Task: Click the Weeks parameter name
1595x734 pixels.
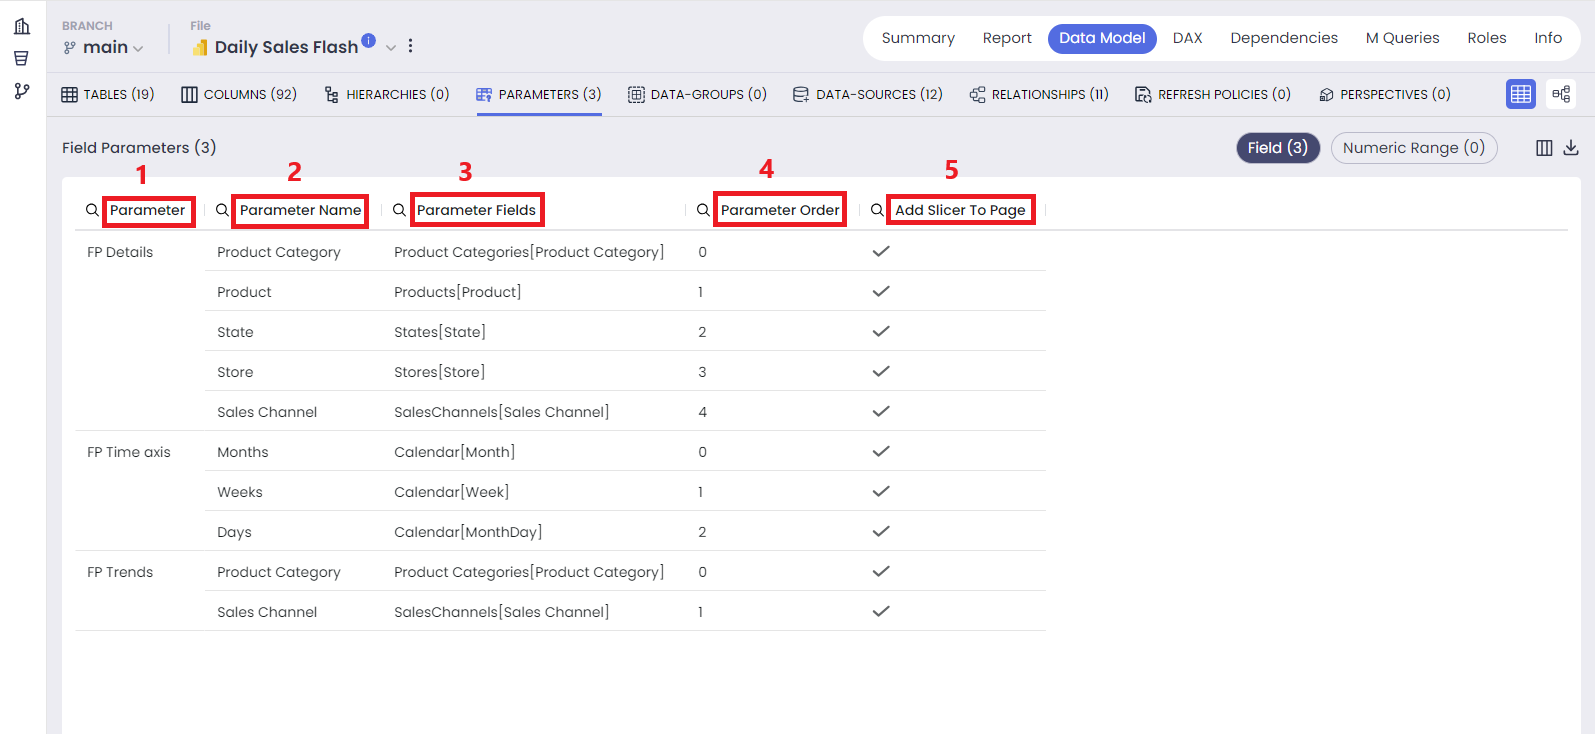Action: [x=240, y=492]
